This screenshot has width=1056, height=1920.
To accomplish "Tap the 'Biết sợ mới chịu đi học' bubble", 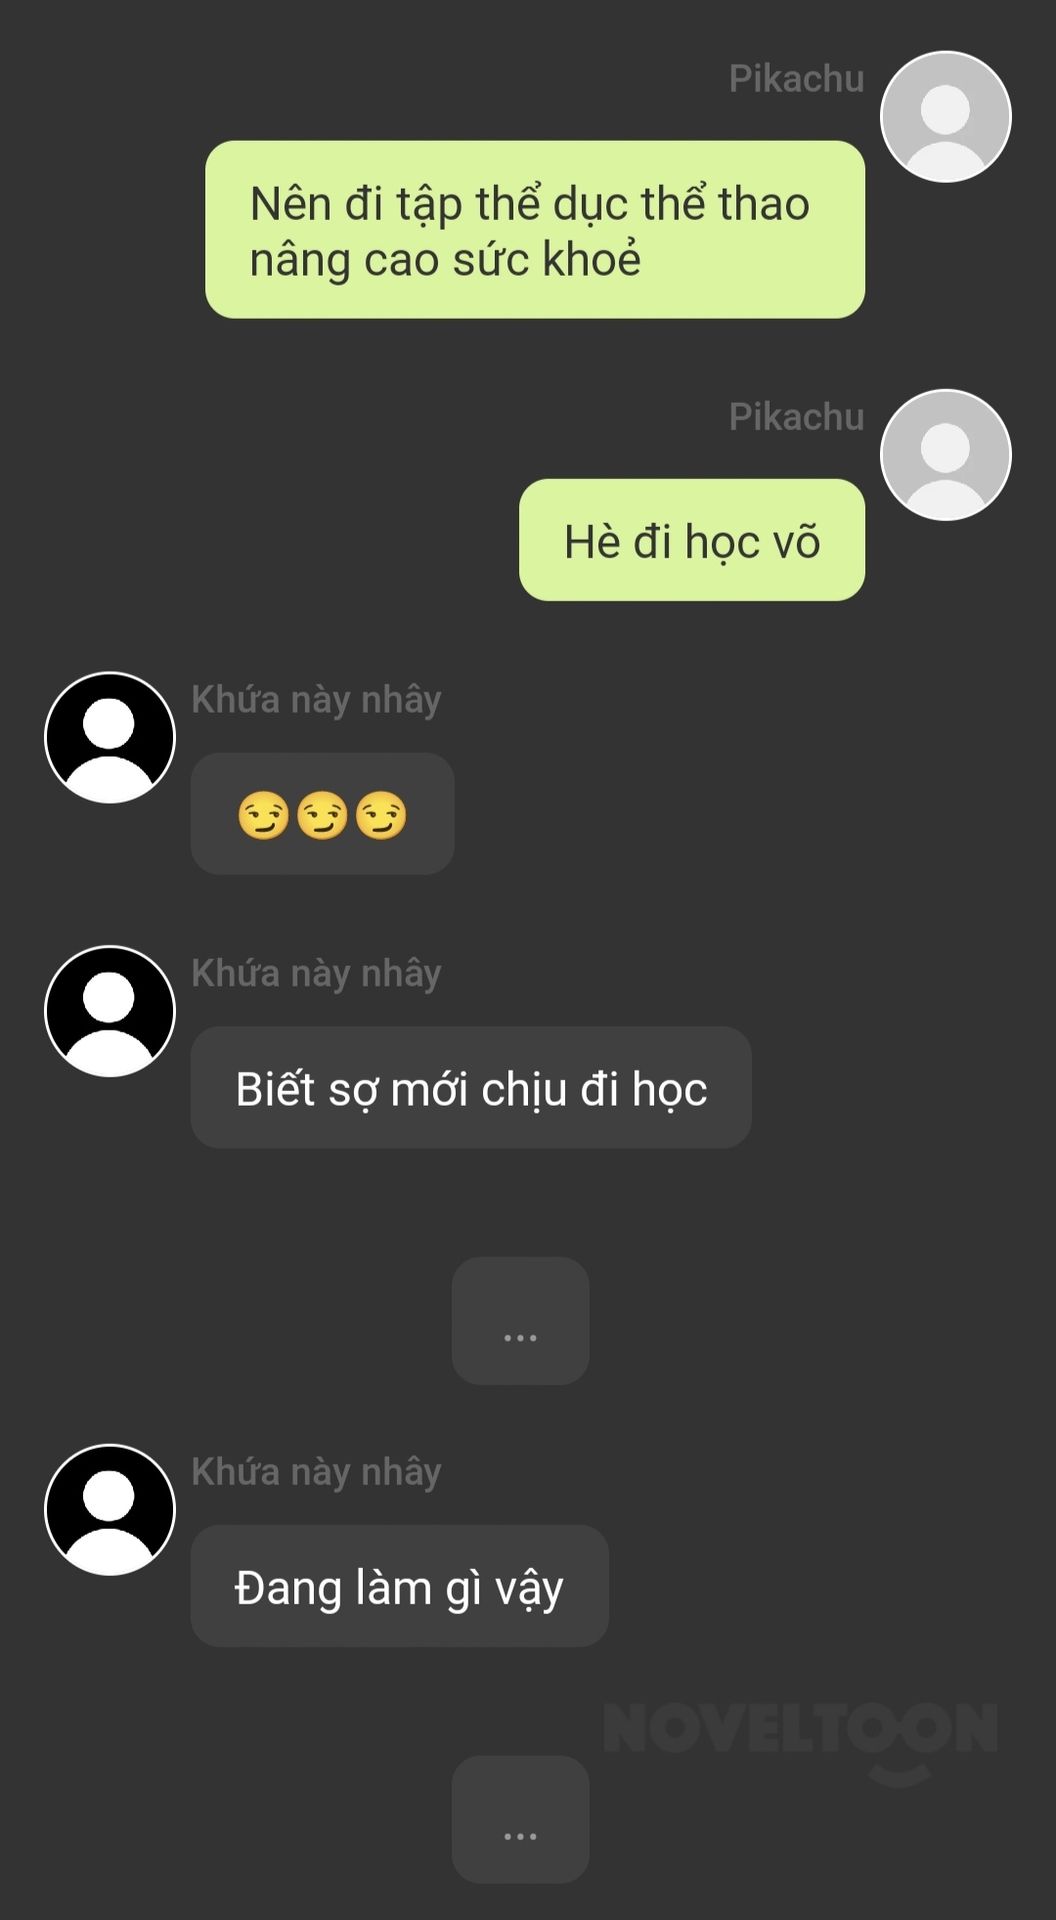I will 471,1087.
